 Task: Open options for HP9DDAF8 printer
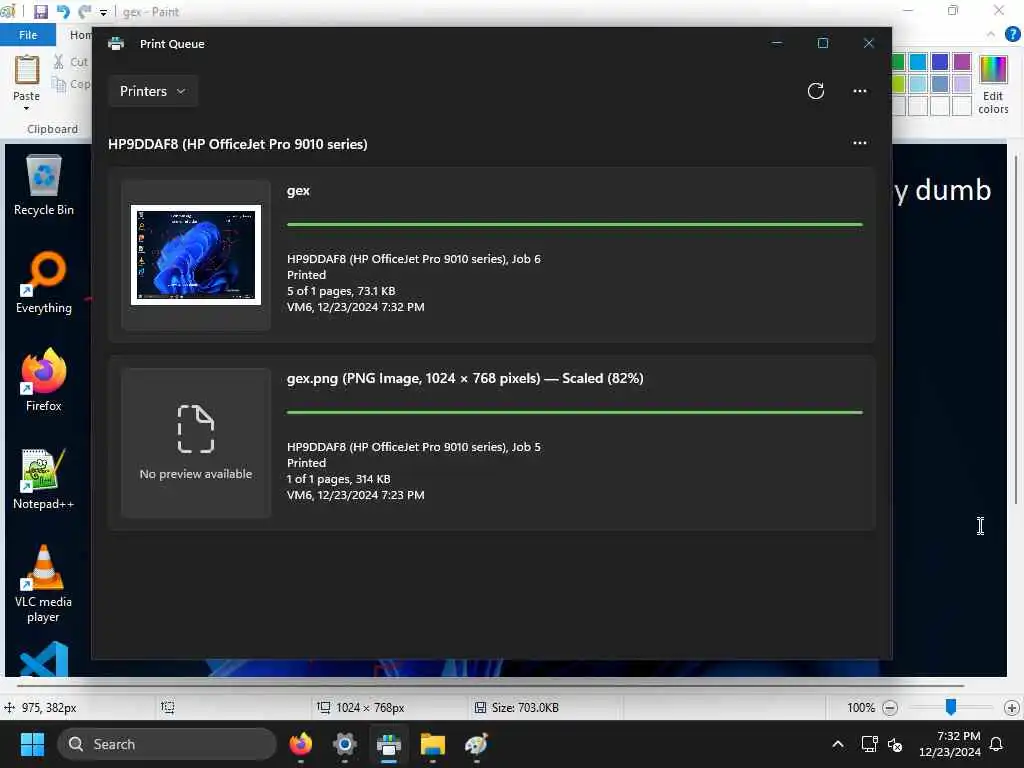[859, 143]
